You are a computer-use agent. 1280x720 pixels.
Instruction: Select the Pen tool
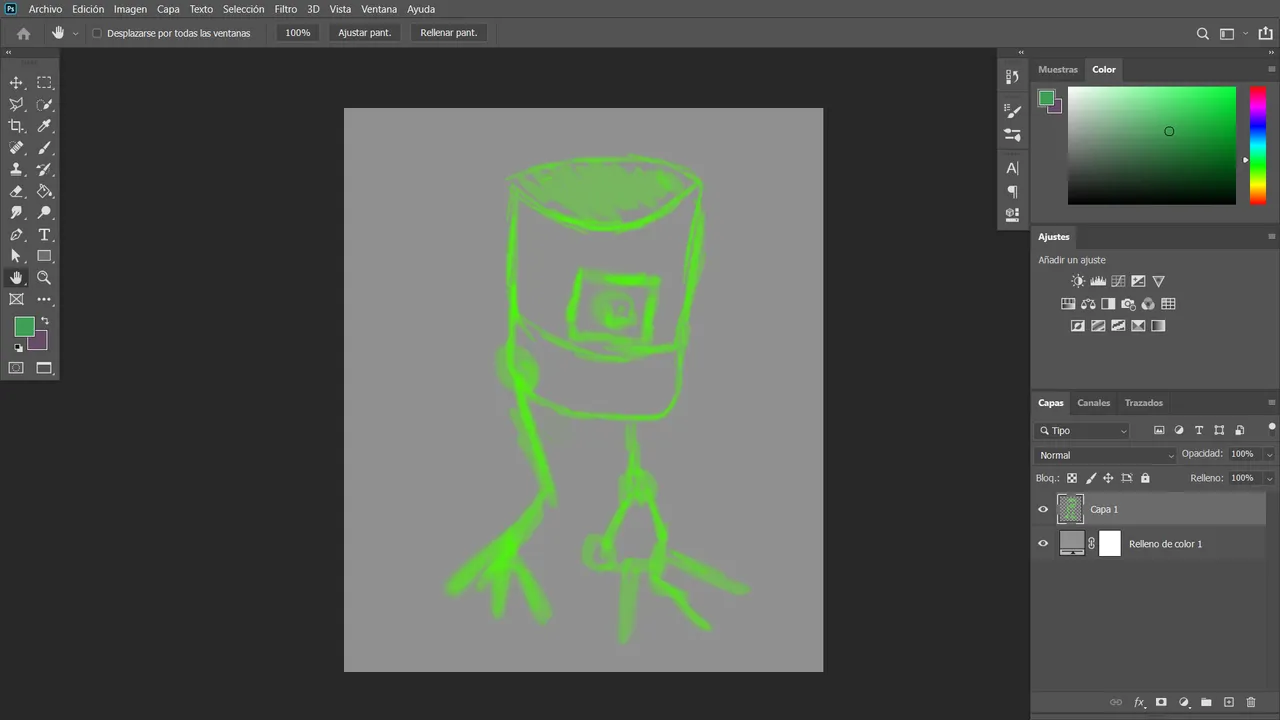pos(16,235)
